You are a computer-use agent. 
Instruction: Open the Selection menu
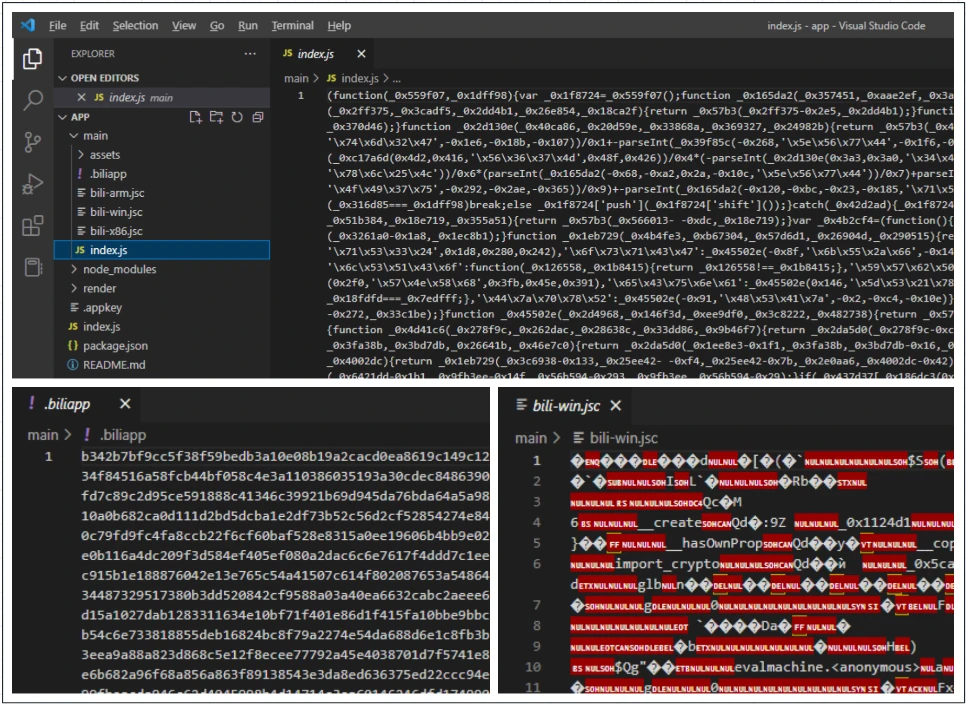[136, 25]
